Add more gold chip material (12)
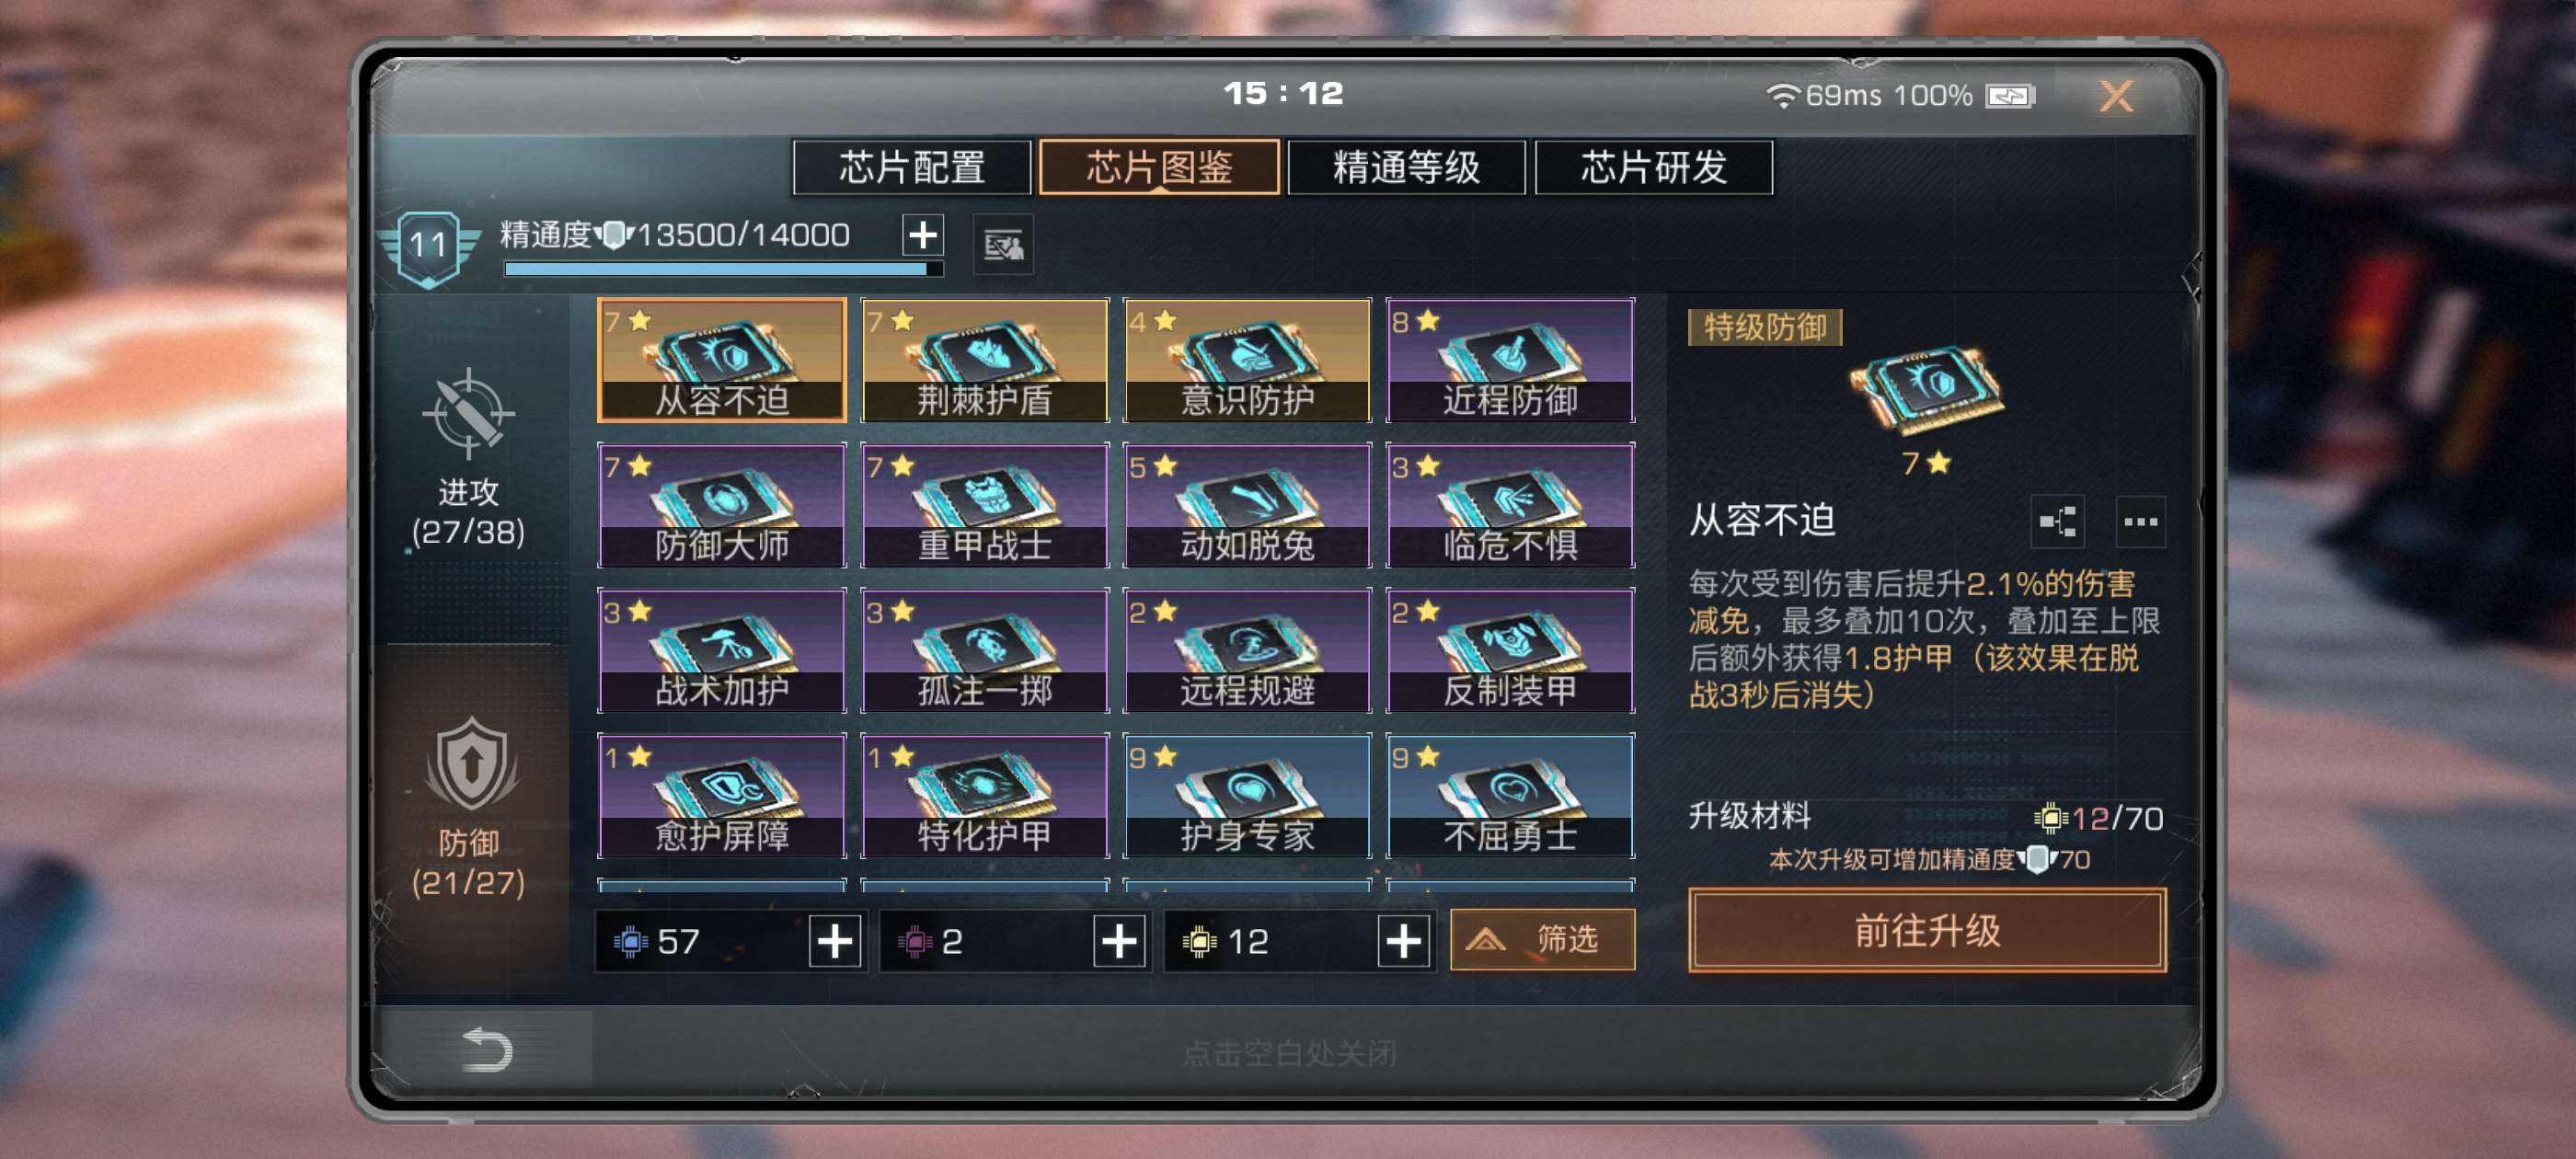Image resolution: width=2576 pixels, height=1159 pixels. pos(1402,941)
